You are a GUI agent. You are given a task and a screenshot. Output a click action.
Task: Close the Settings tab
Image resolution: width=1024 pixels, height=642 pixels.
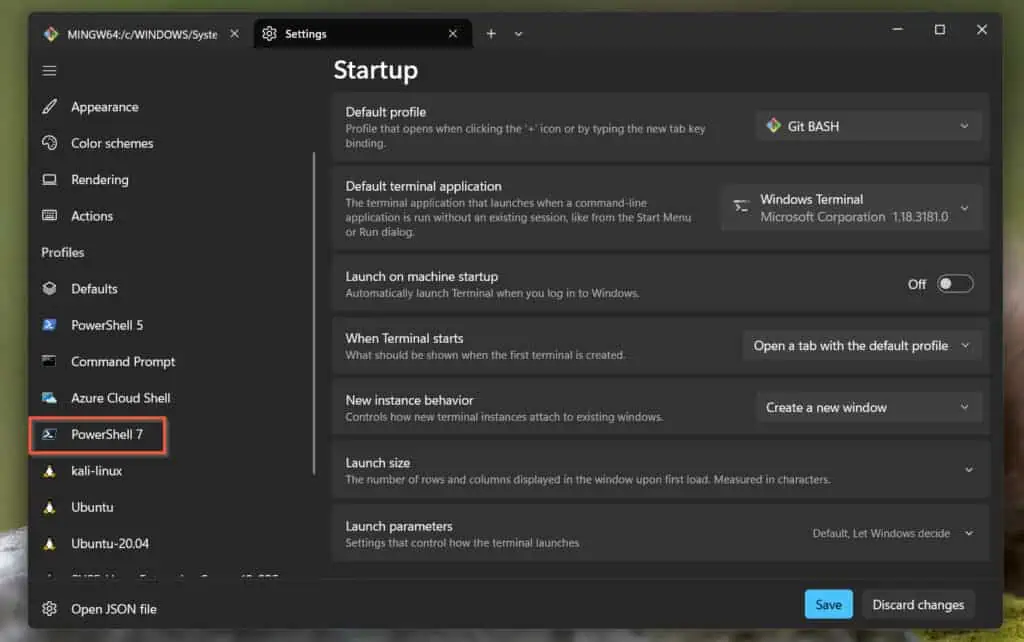point(453,33)
